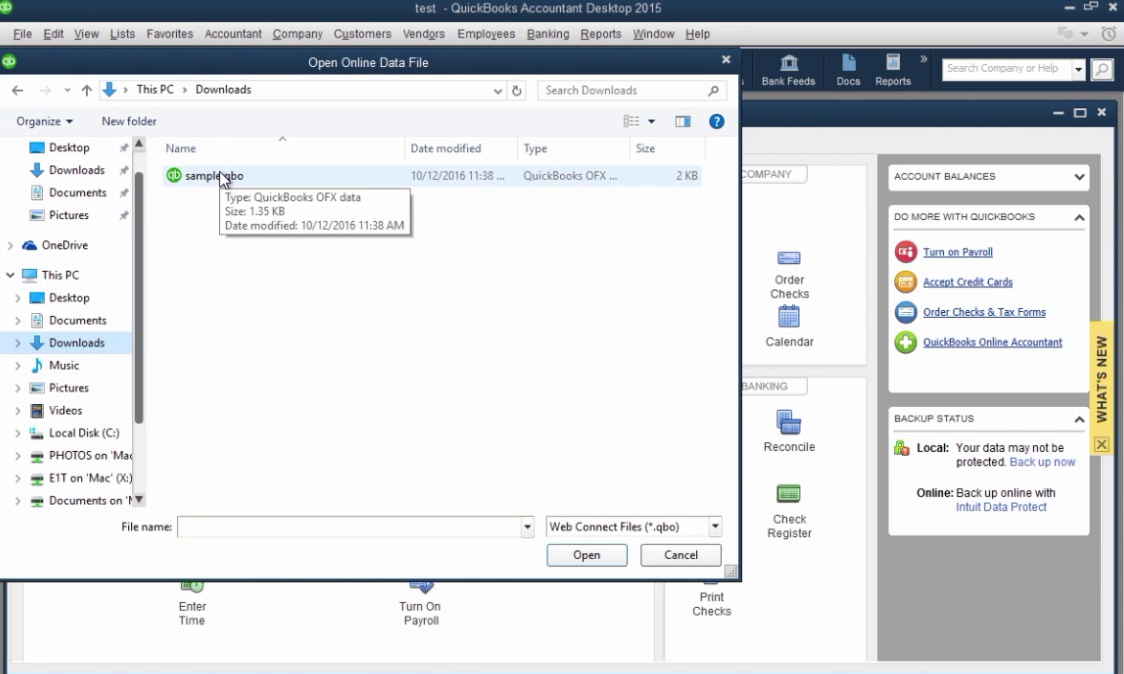Click the refresh button next to address bar
The width and height of the screenshot is (1124, 674).
(x=516, y=90)
